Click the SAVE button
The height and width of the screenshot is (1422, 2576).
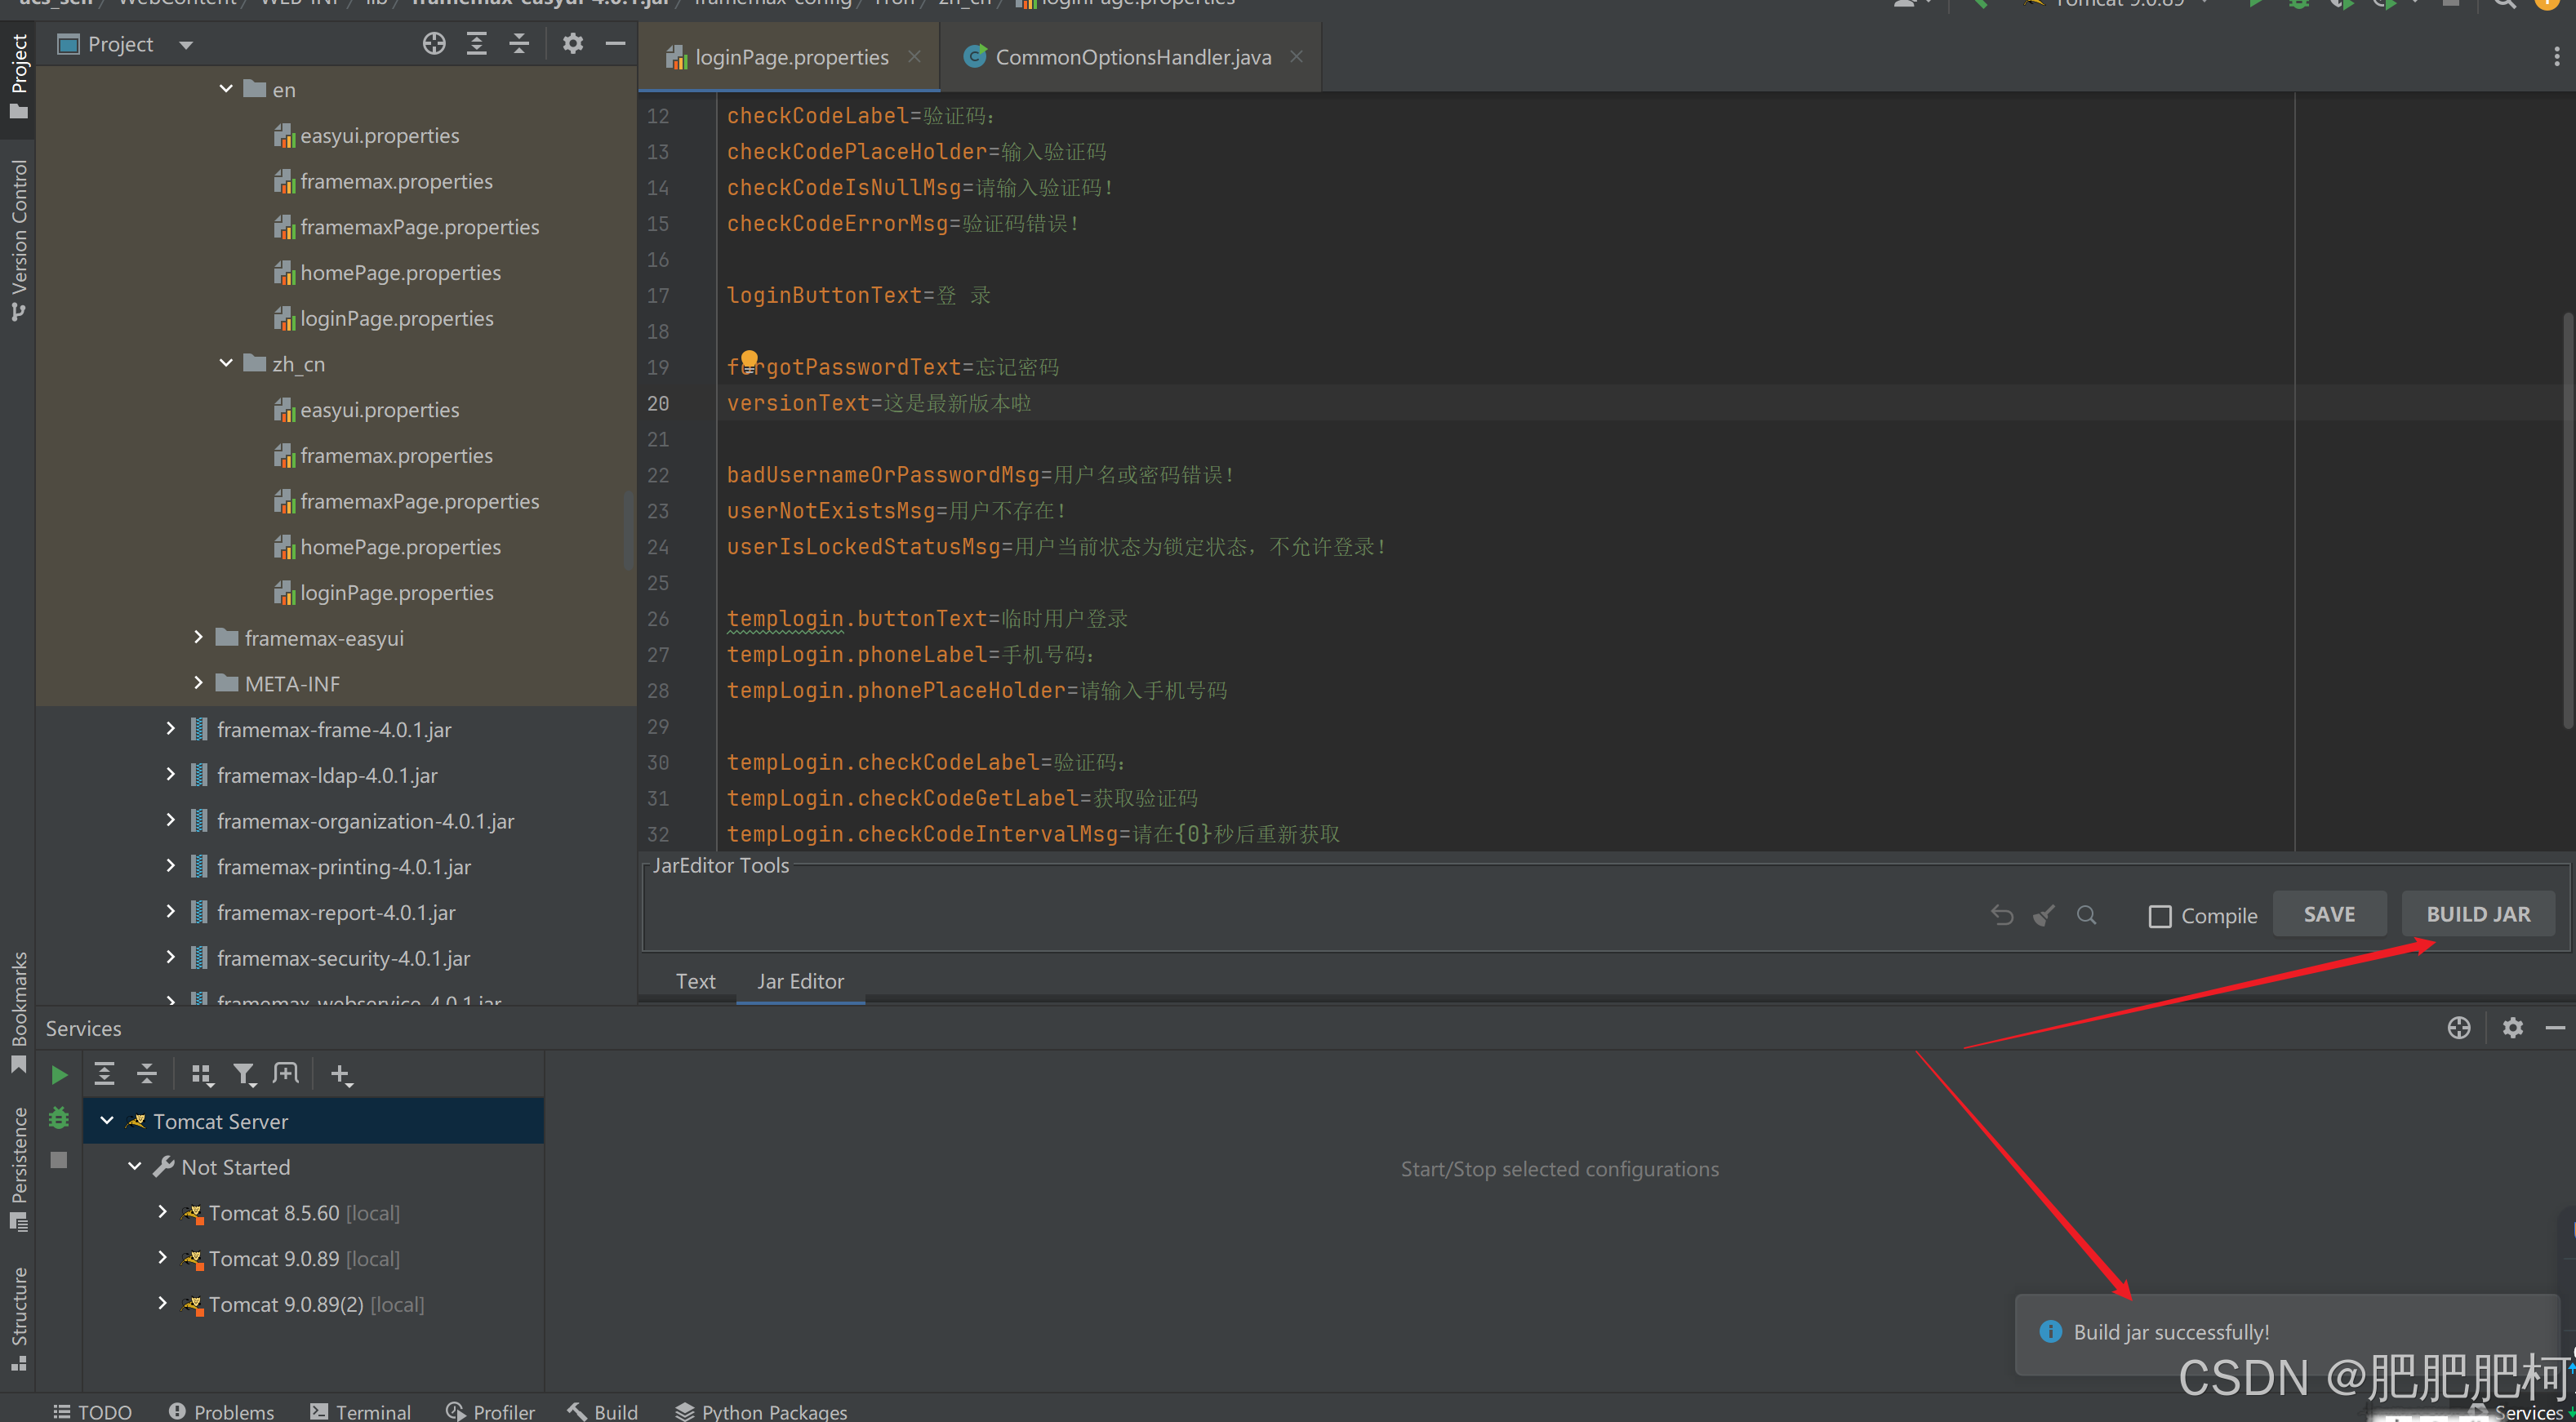2328,914
